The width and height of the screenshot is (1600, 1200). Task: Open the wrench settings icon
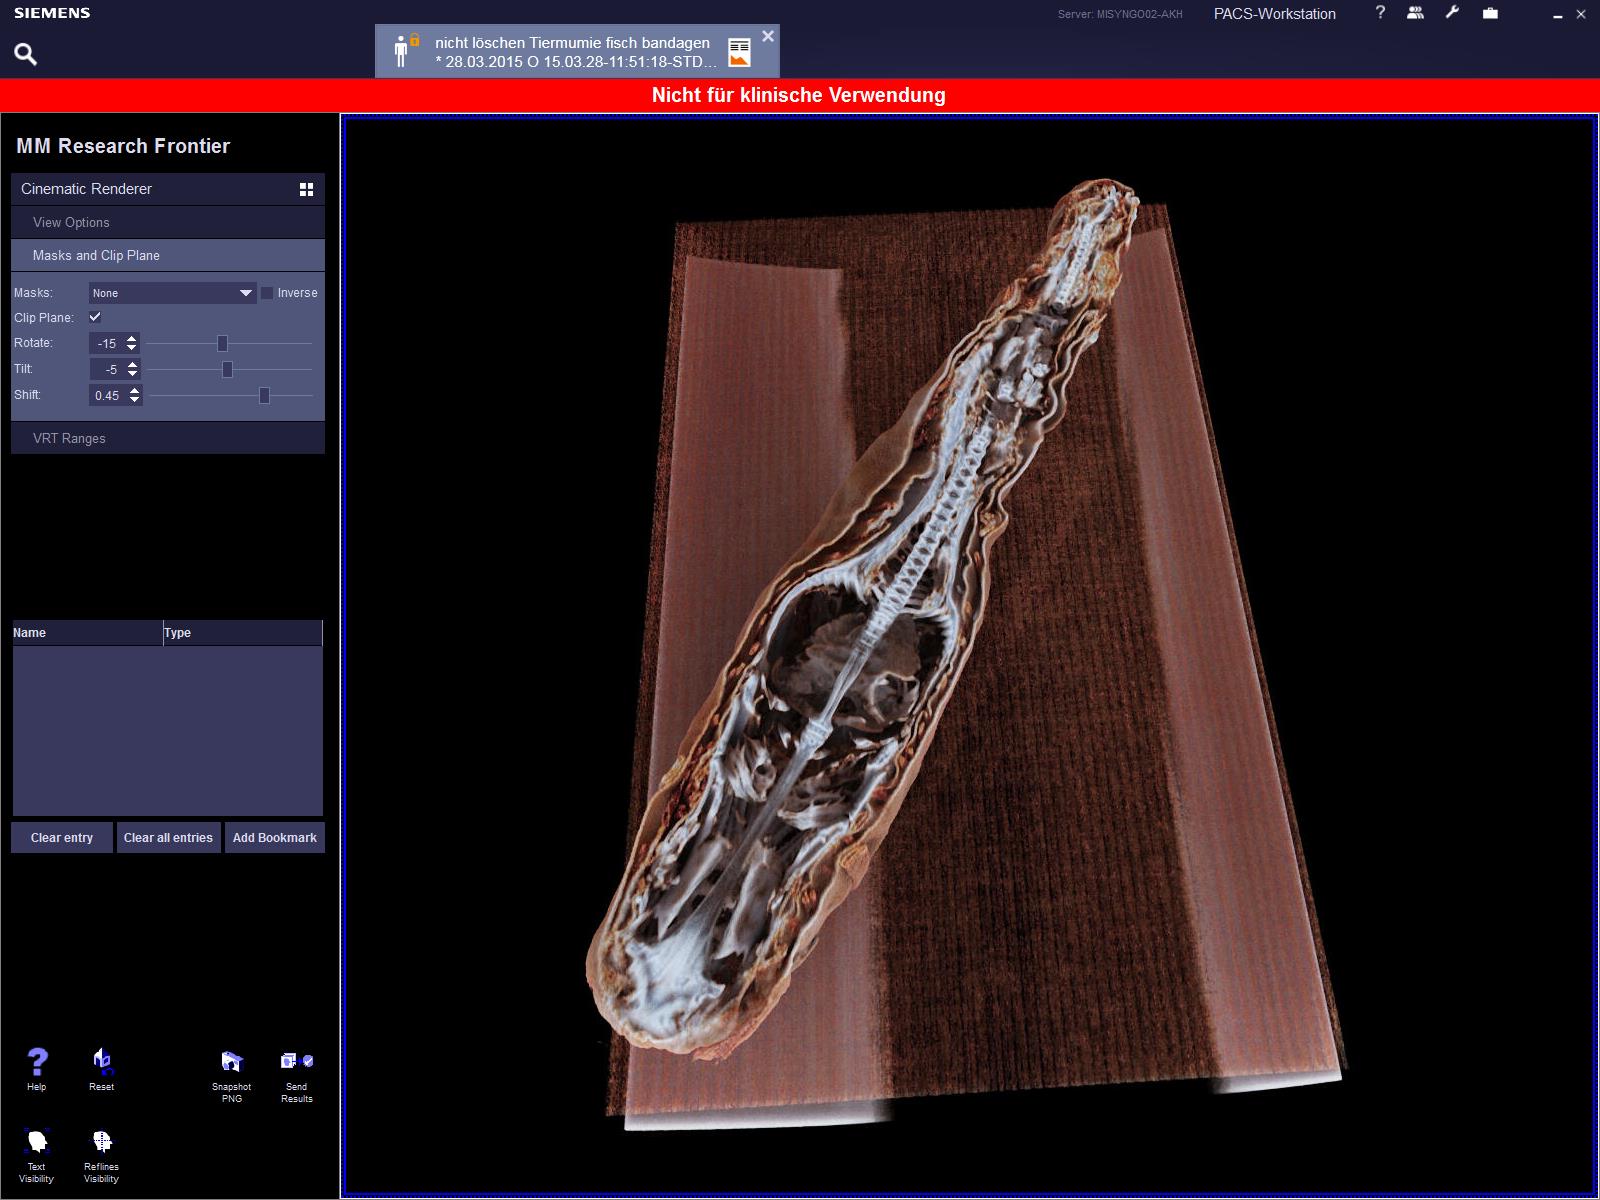(x=1452, y=13)
